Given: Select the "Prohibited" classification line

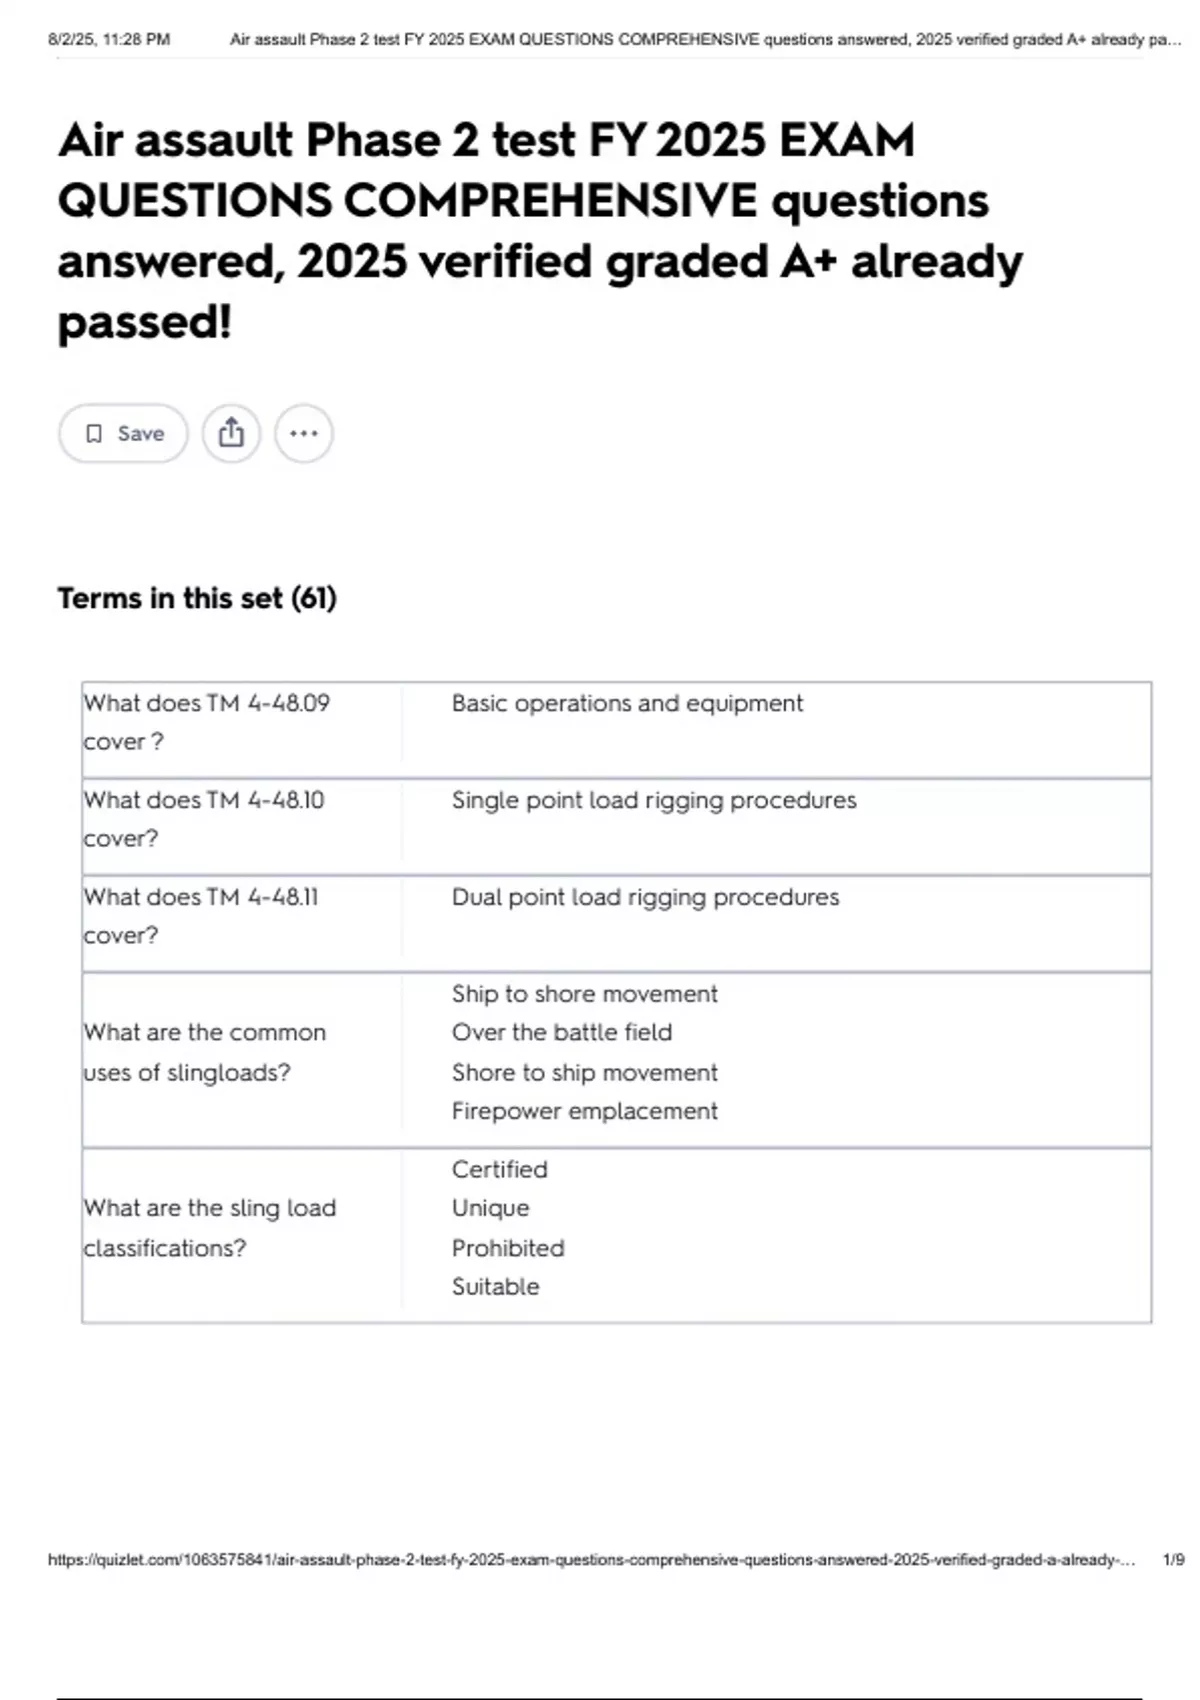Looking at the screenshot, I should [x=508, y=1248].
